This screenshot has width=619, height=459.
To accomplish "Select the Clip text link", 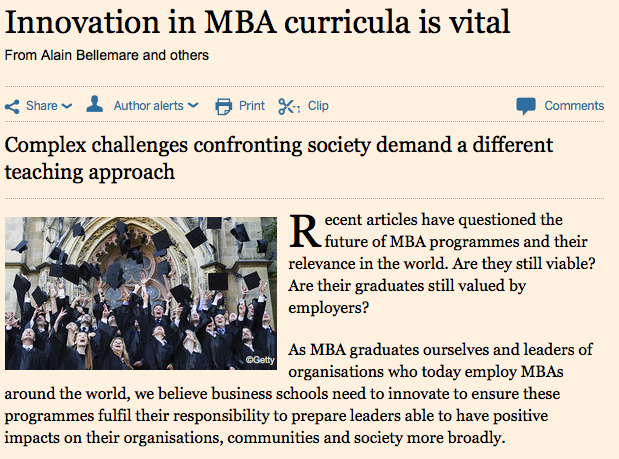I will coord(318,106).
